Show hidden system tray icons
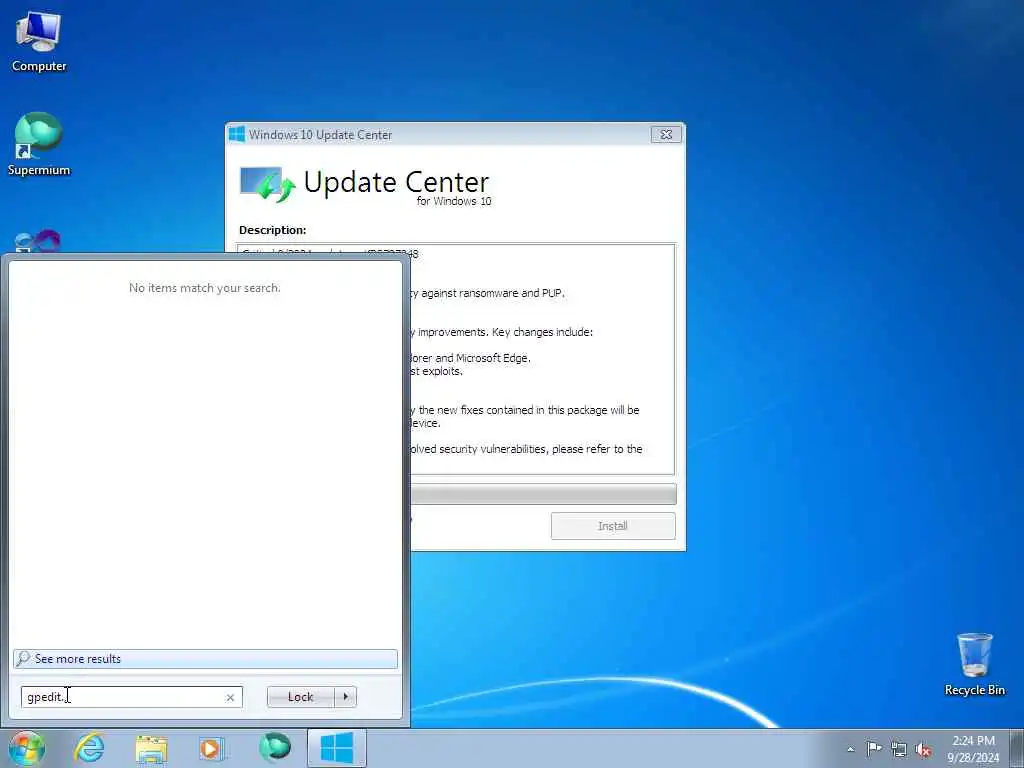Viewport: 1024px width, 768px height. click(850, 750)
